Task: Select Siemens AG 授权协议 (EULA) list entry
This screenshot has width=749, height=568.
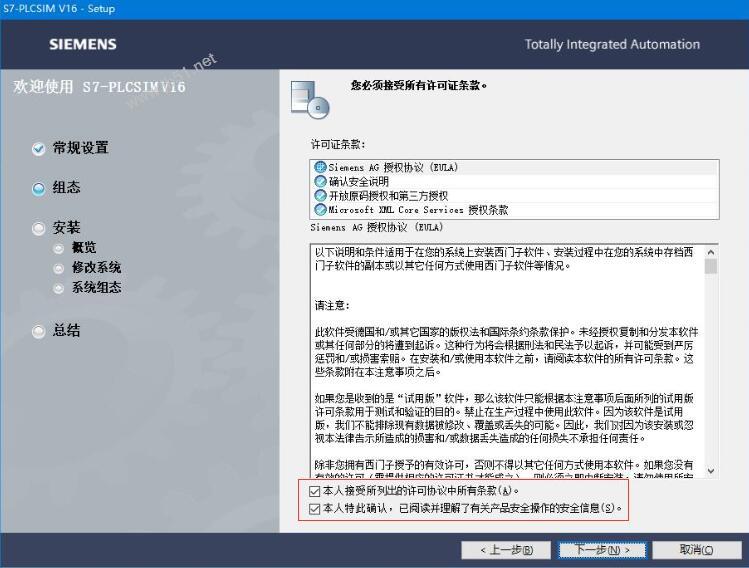Action: click(514, 167)
